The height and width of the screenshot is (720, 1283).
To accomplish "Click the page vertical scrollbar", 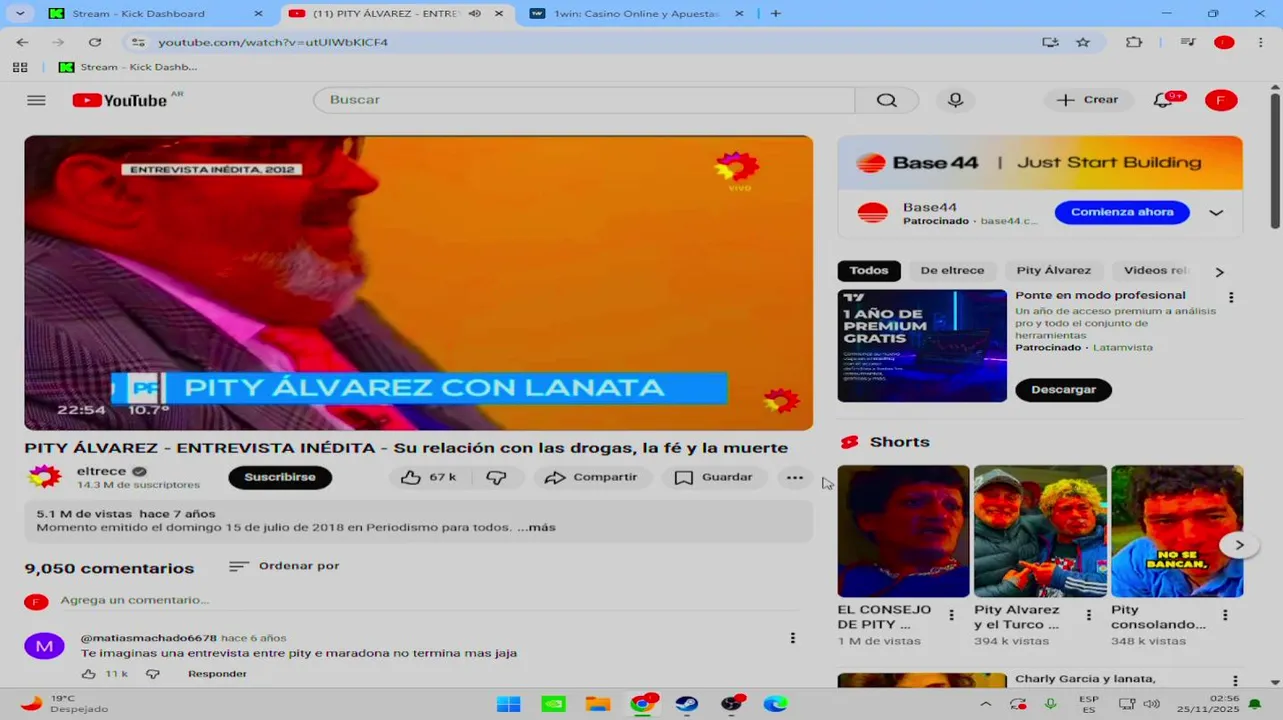I will coord(1275,160).
